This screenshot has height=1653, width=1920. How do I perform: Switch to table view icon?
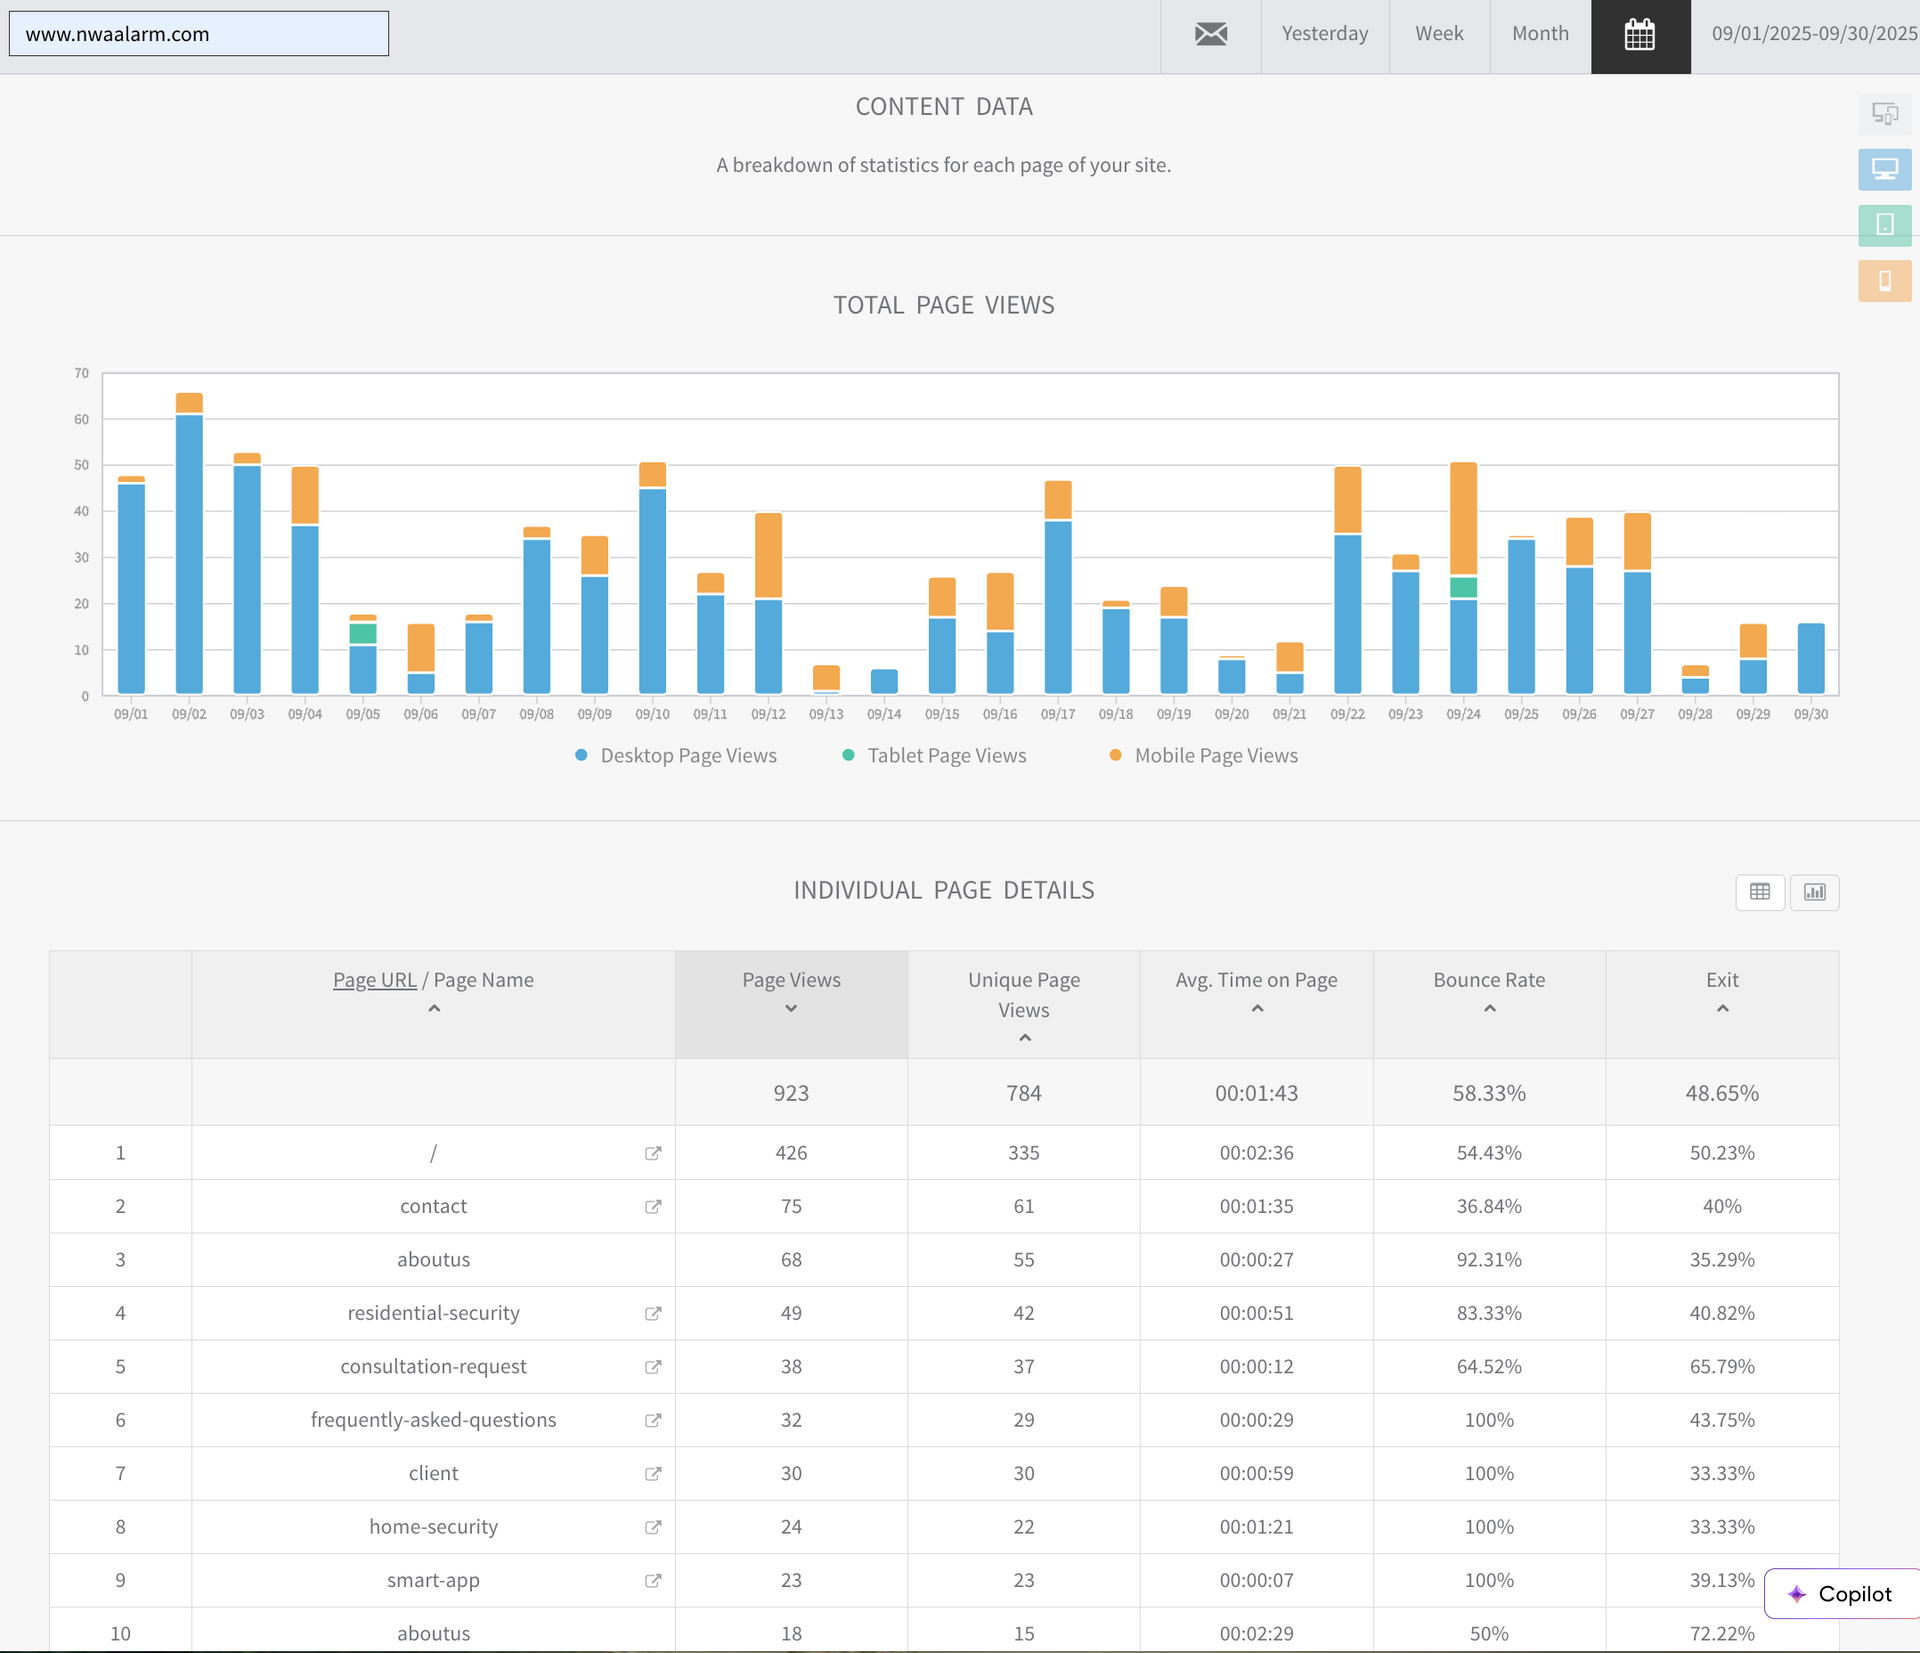(x=1760, y=892)
